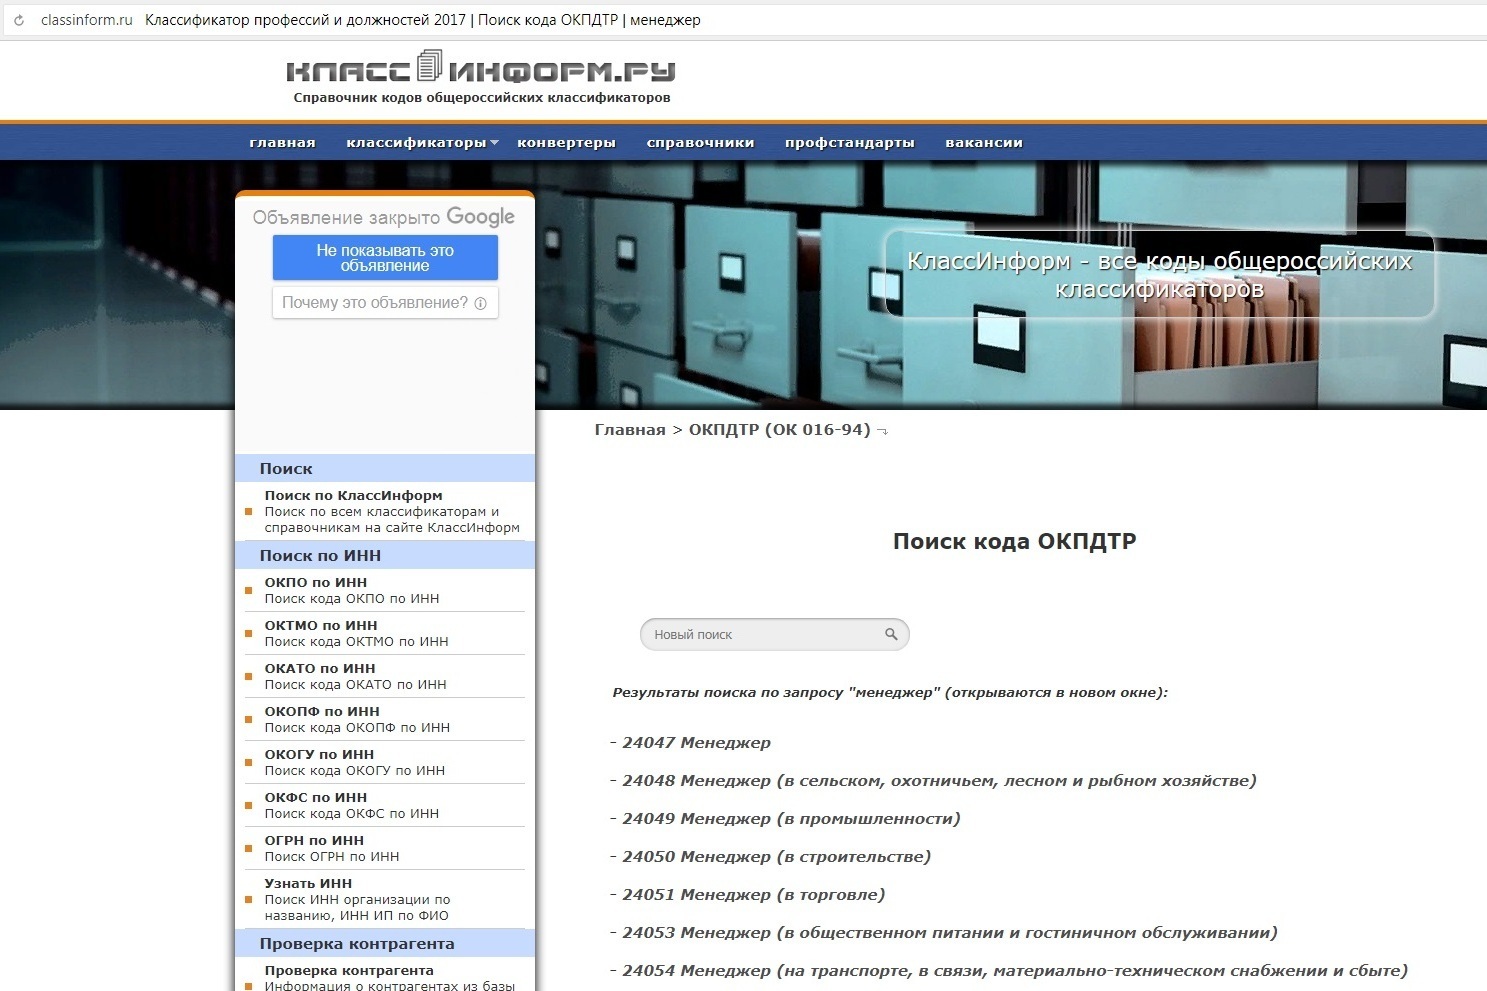Click 'Объявление закрыто Google' ad text
Image resolution: width=1487 pixels, height=991 pixels.
(384, 217)
